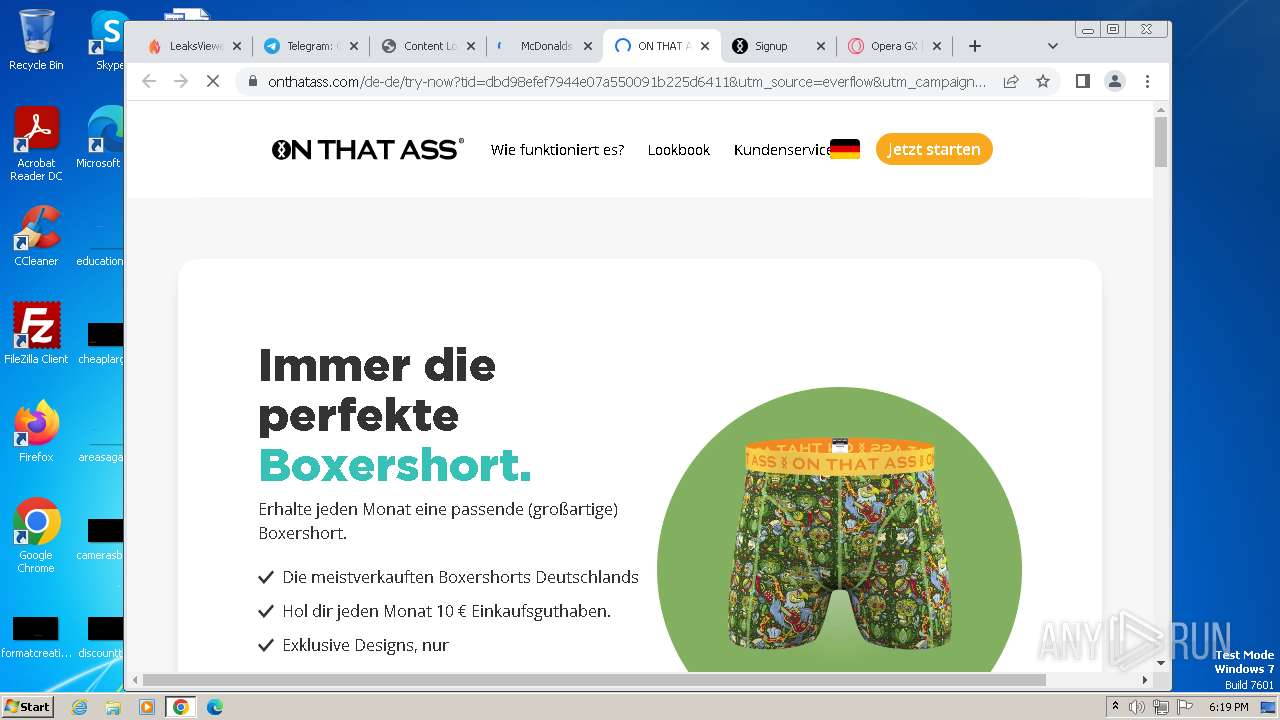Click the address bar URL

point(626,81)
